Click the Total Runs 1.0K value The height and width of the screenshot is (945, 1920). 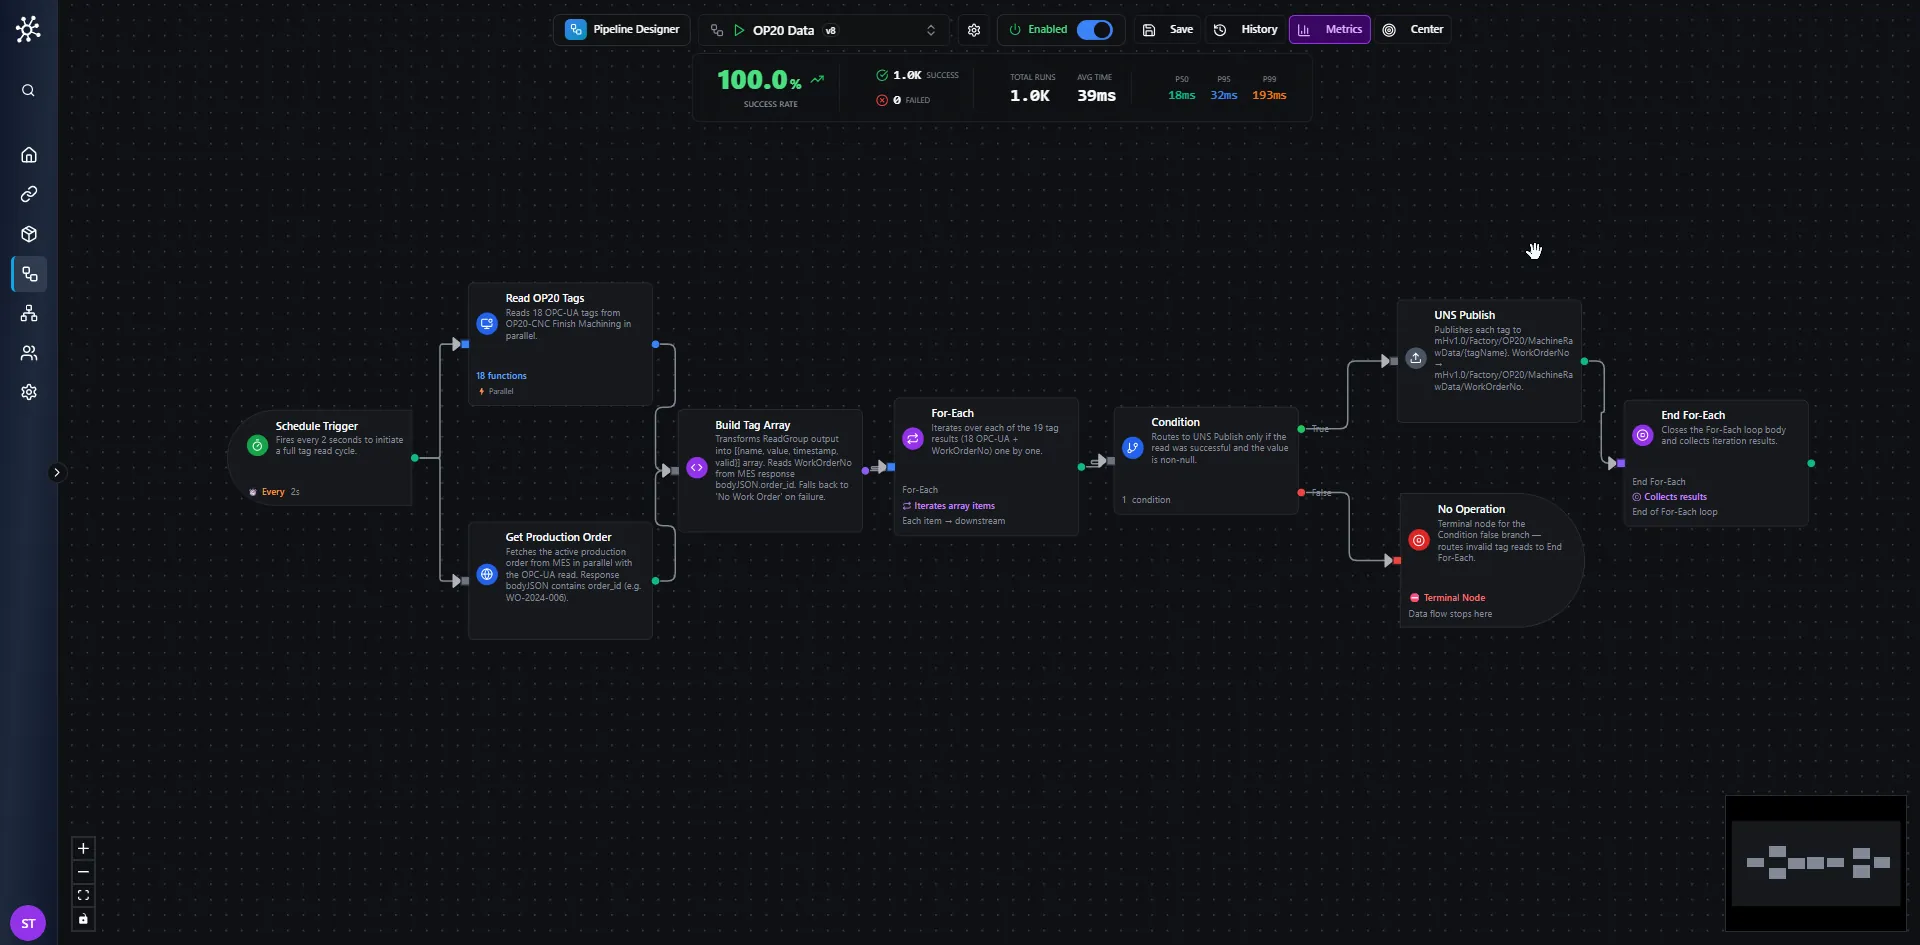[x=1029, y=96]
